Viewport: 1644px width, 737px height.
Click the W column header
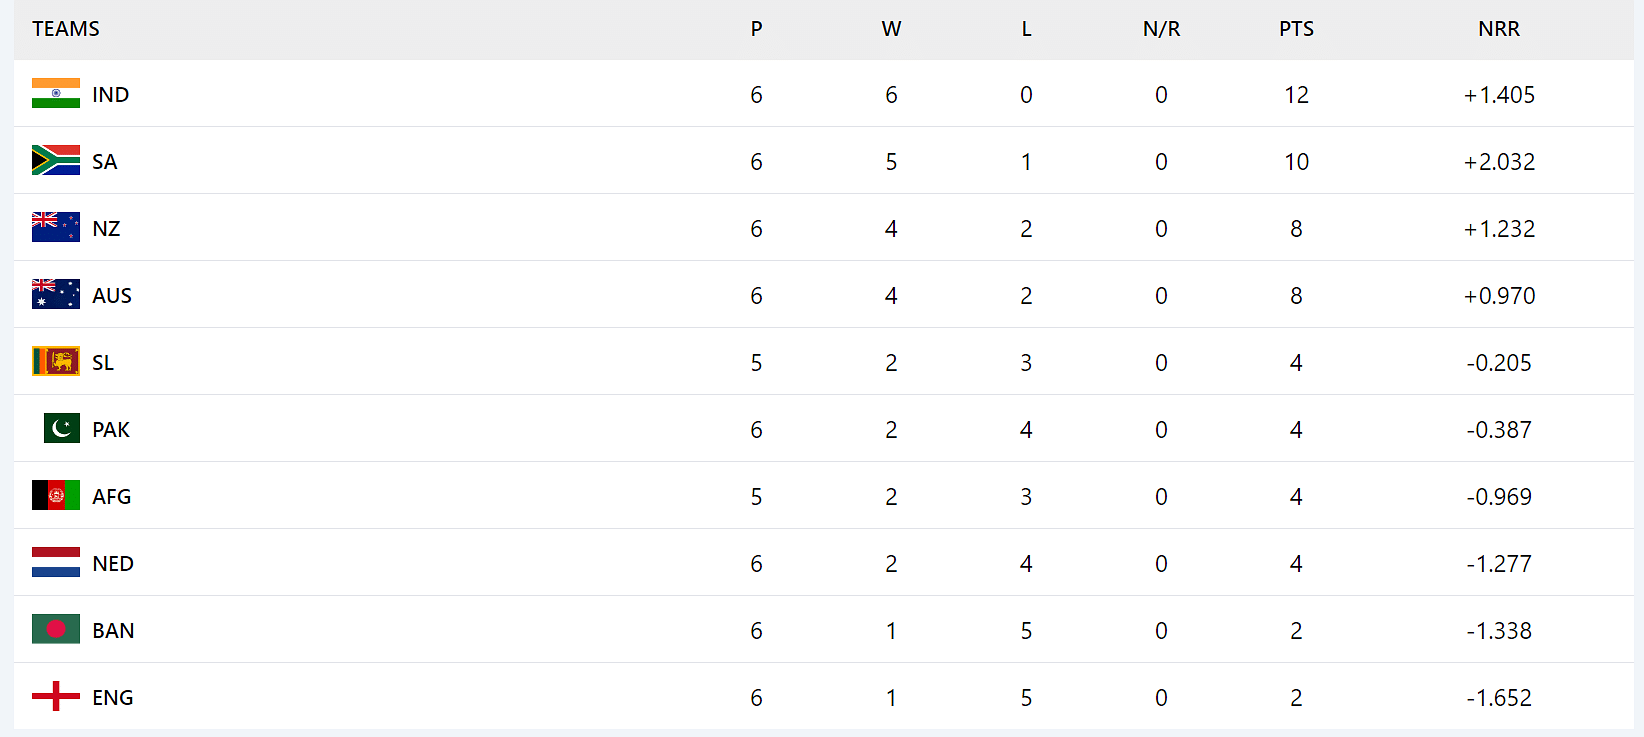[x=891, y=29]
